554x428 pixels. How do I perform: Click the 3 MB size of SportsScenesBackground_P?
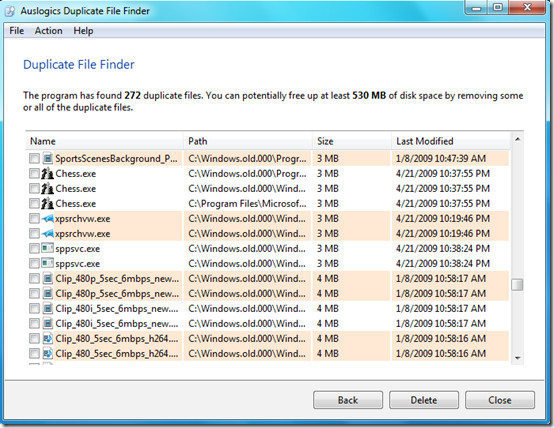tap(328, 158)
